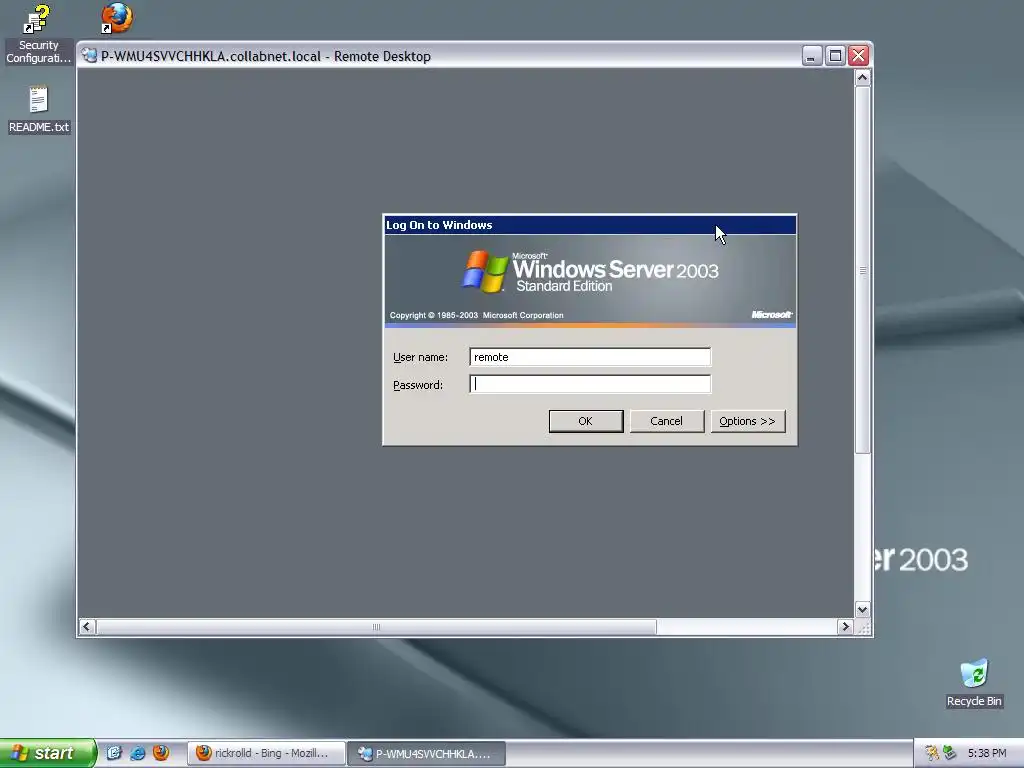Minimize the Remote Desktop window
1024x768 pixels.
coord(812,56)
